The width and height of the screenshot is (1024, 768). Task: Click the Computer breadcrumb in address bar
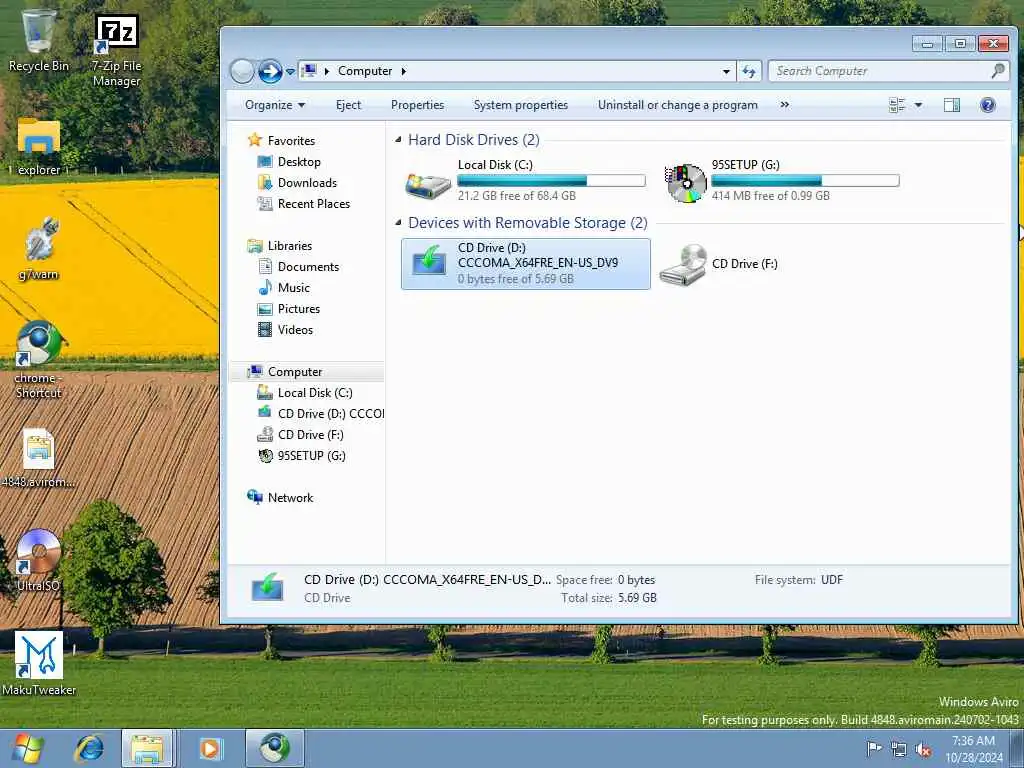pos(365,71)
